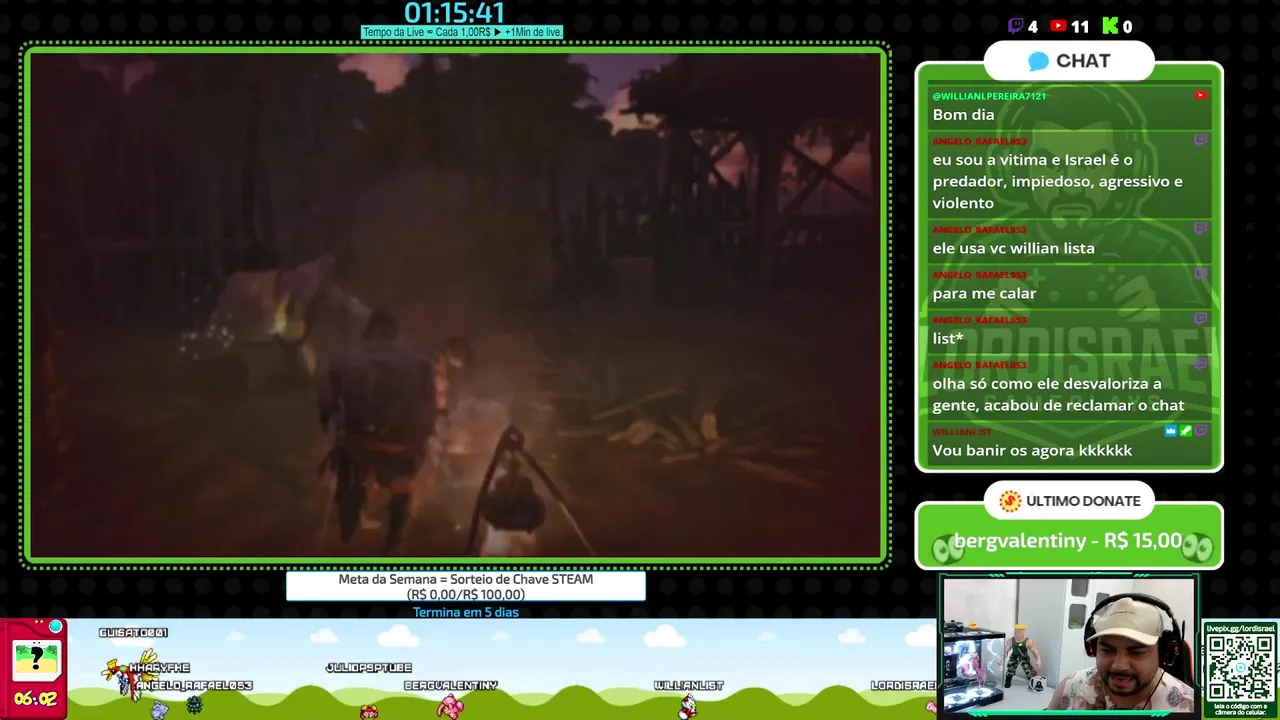
Task: Click the WILLIANLIST username in chat
Action: tap(962, 432)
